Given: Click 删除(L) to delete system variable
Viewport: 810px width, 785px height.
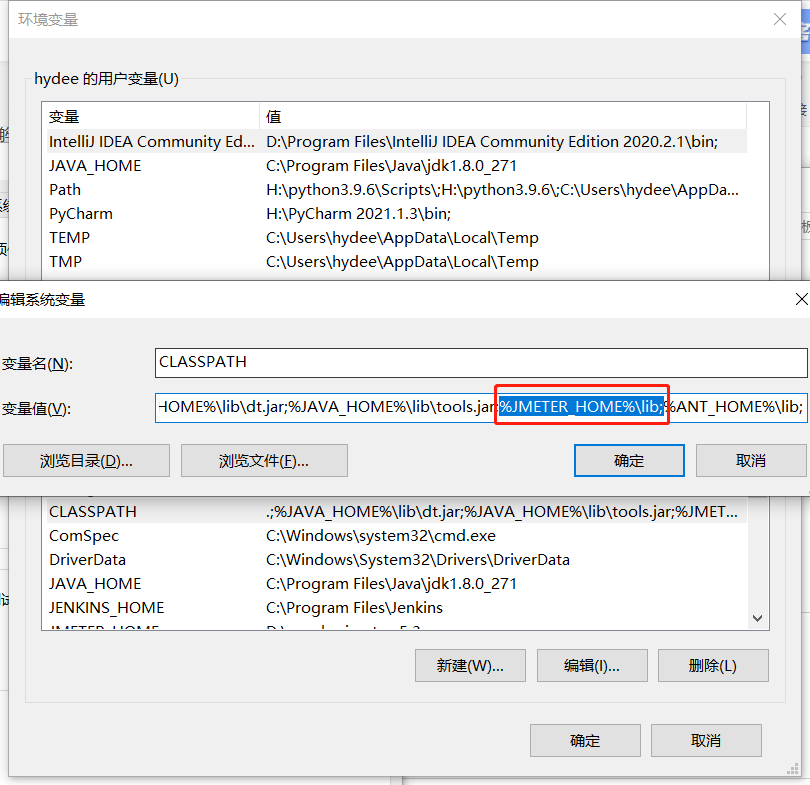Looking at the screenshot, I should 713,666.
